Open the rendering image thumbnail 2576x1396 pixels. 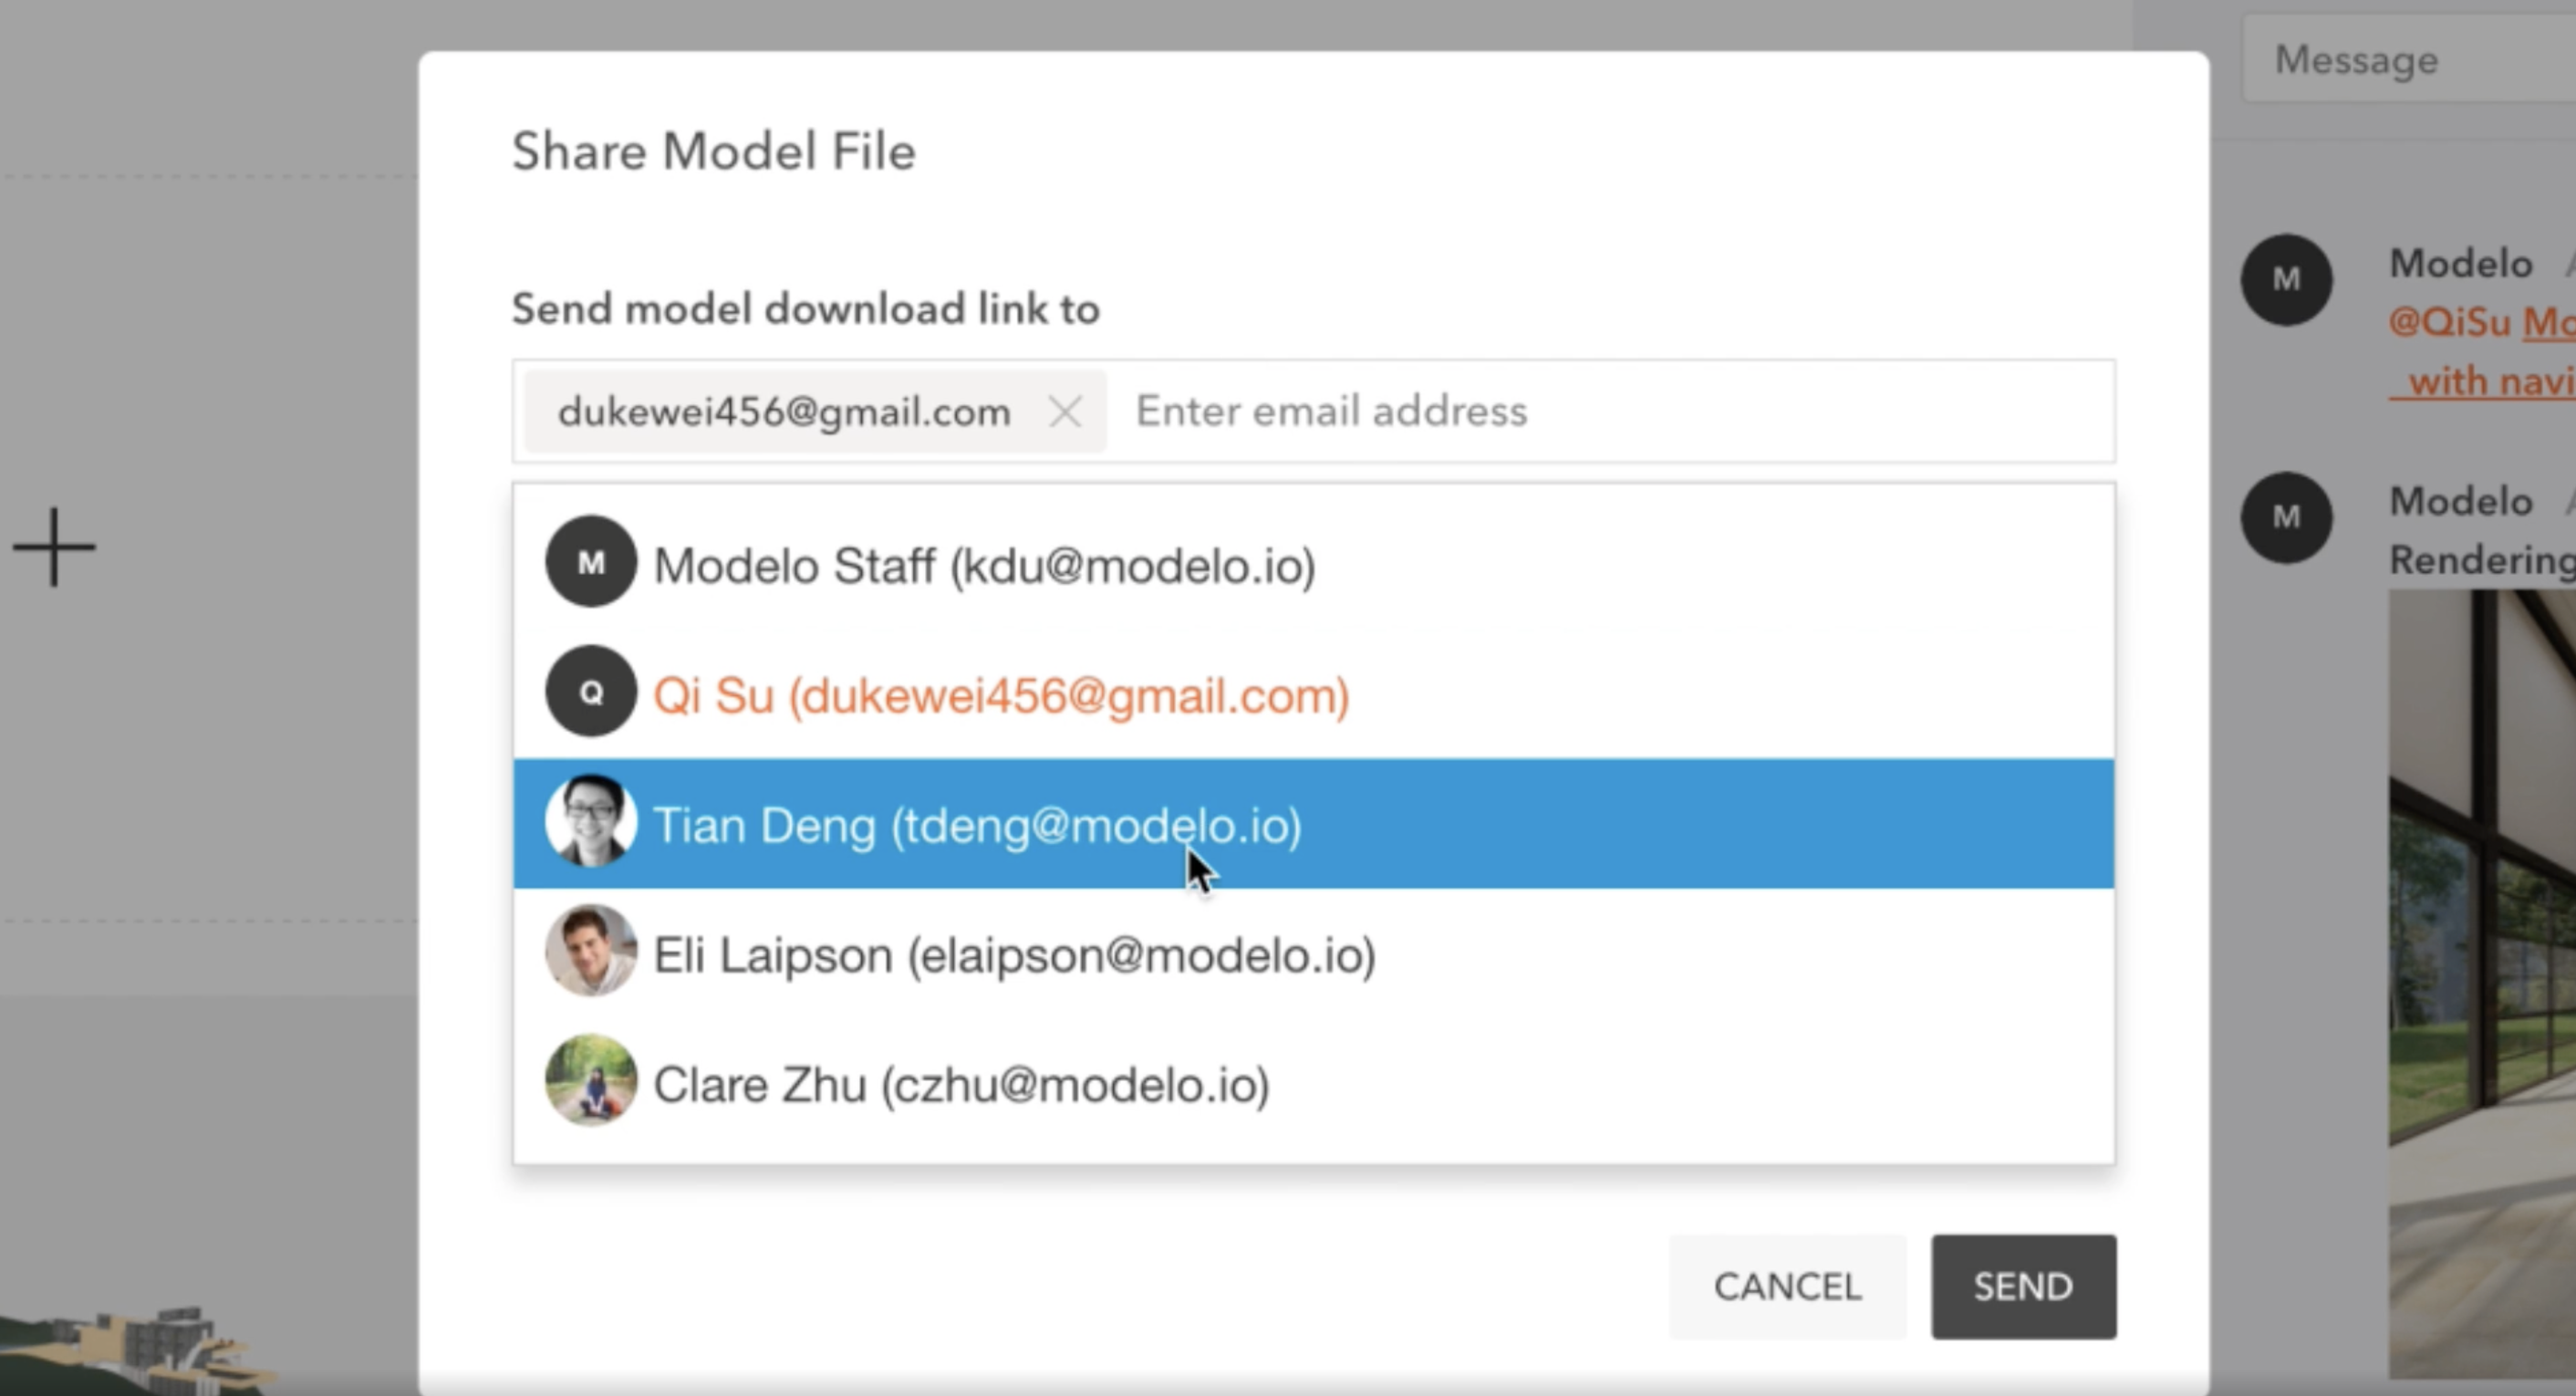click(2482, 980)
